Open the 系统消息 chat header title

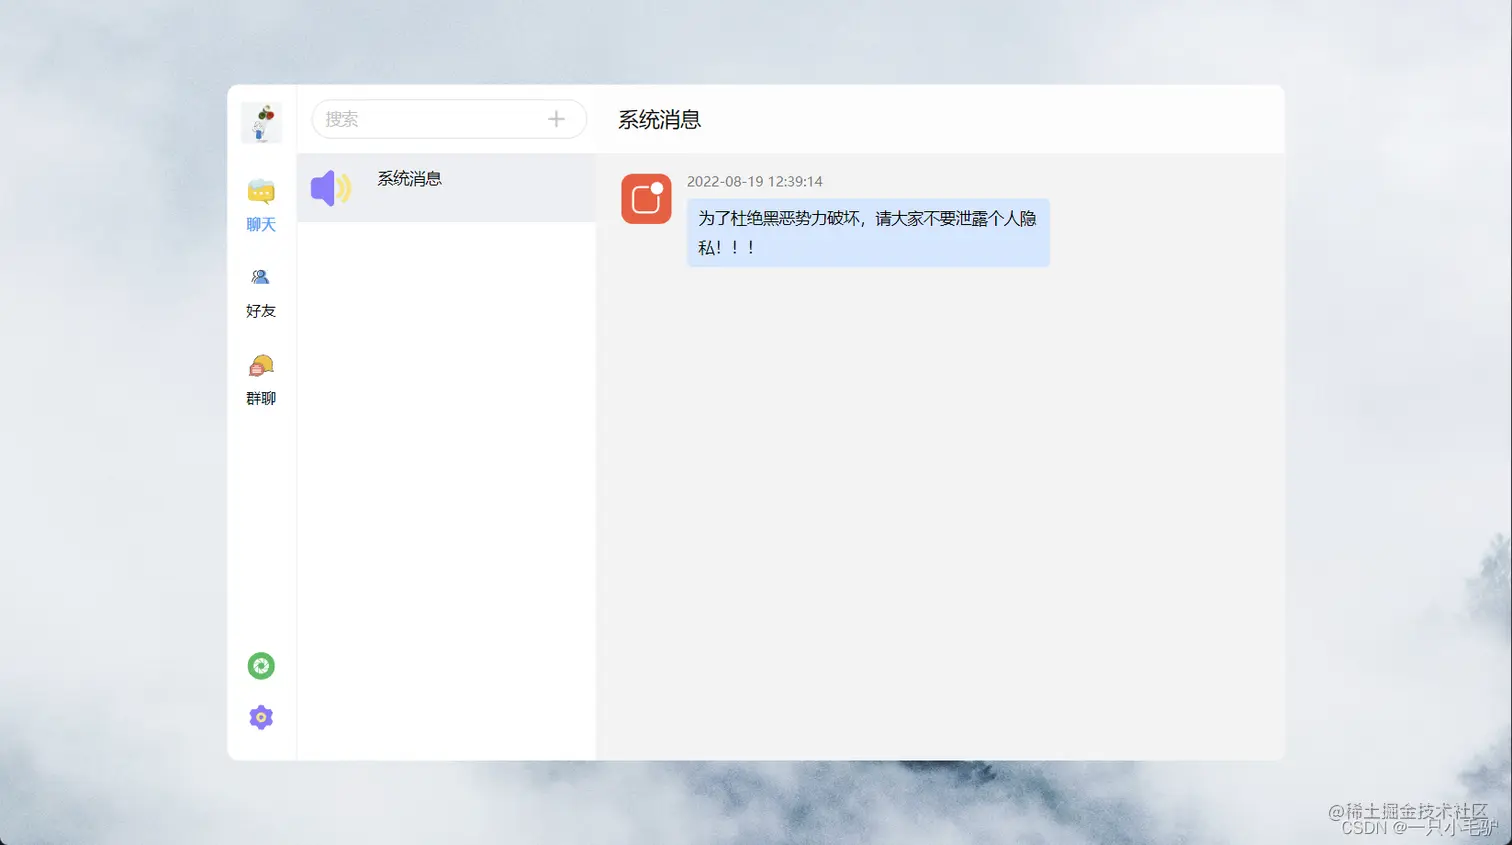(659, 119)
